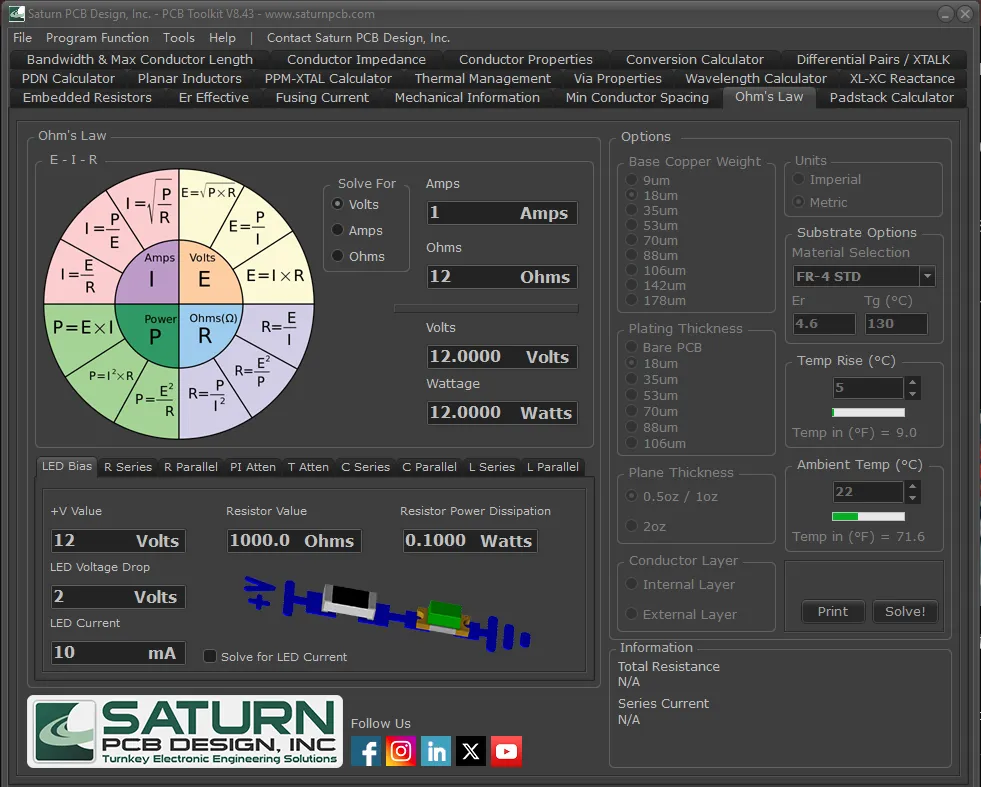Select 70um plating thickness option
The image size is (981, 787).
pyautogui.click(x=652, y=412)
